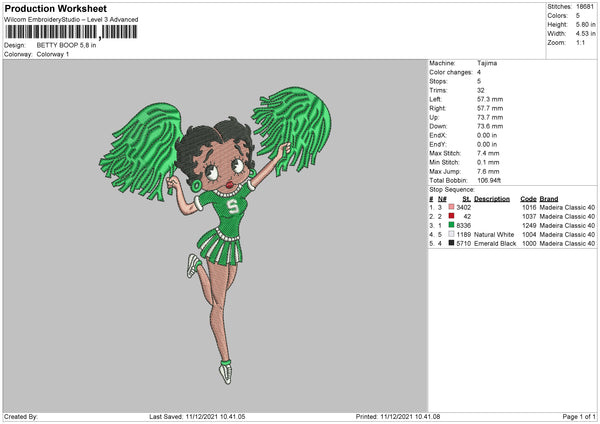
Task: Click the Width value 4.53 in
Action: 586,34
